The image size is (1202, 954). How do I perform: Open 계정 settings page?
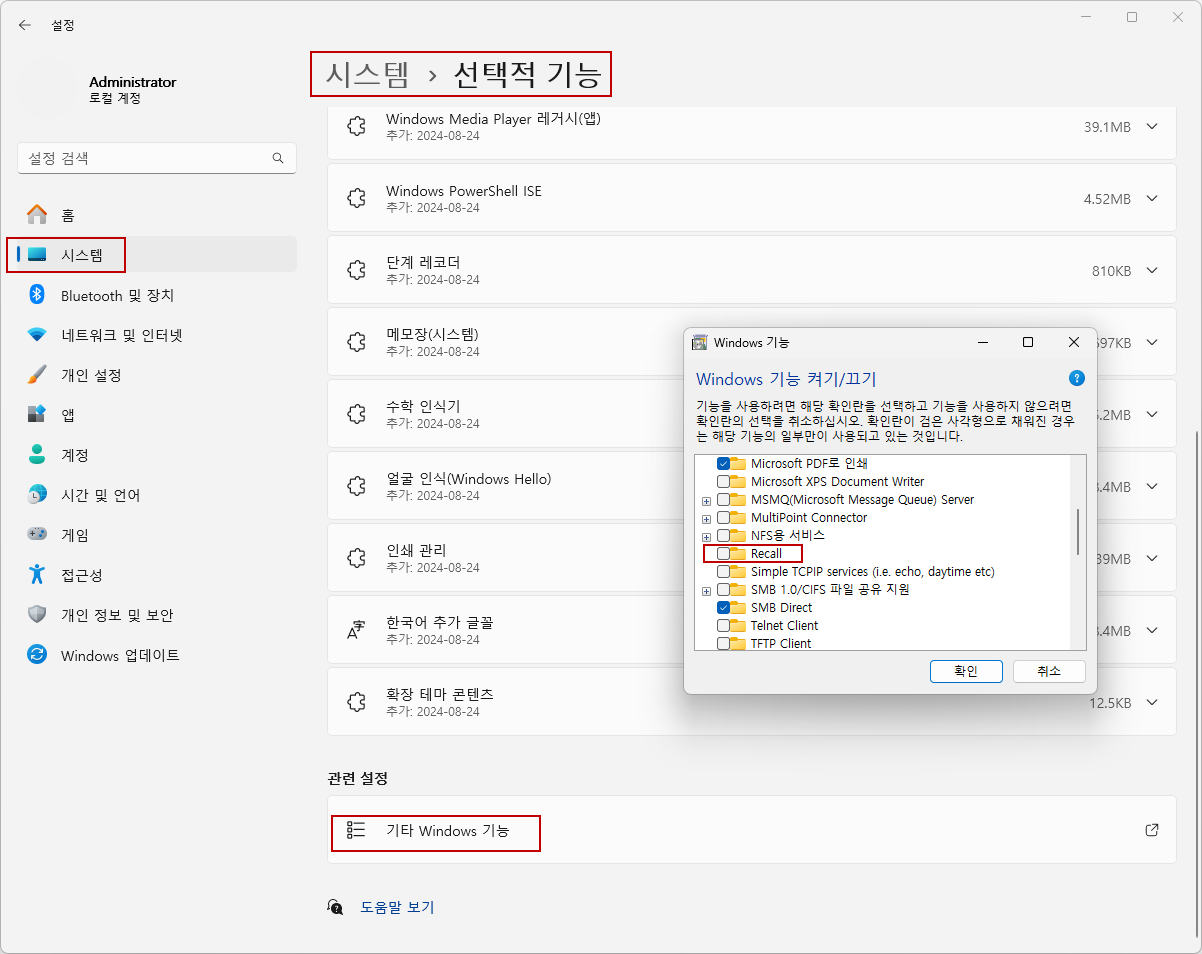point(157,455)
